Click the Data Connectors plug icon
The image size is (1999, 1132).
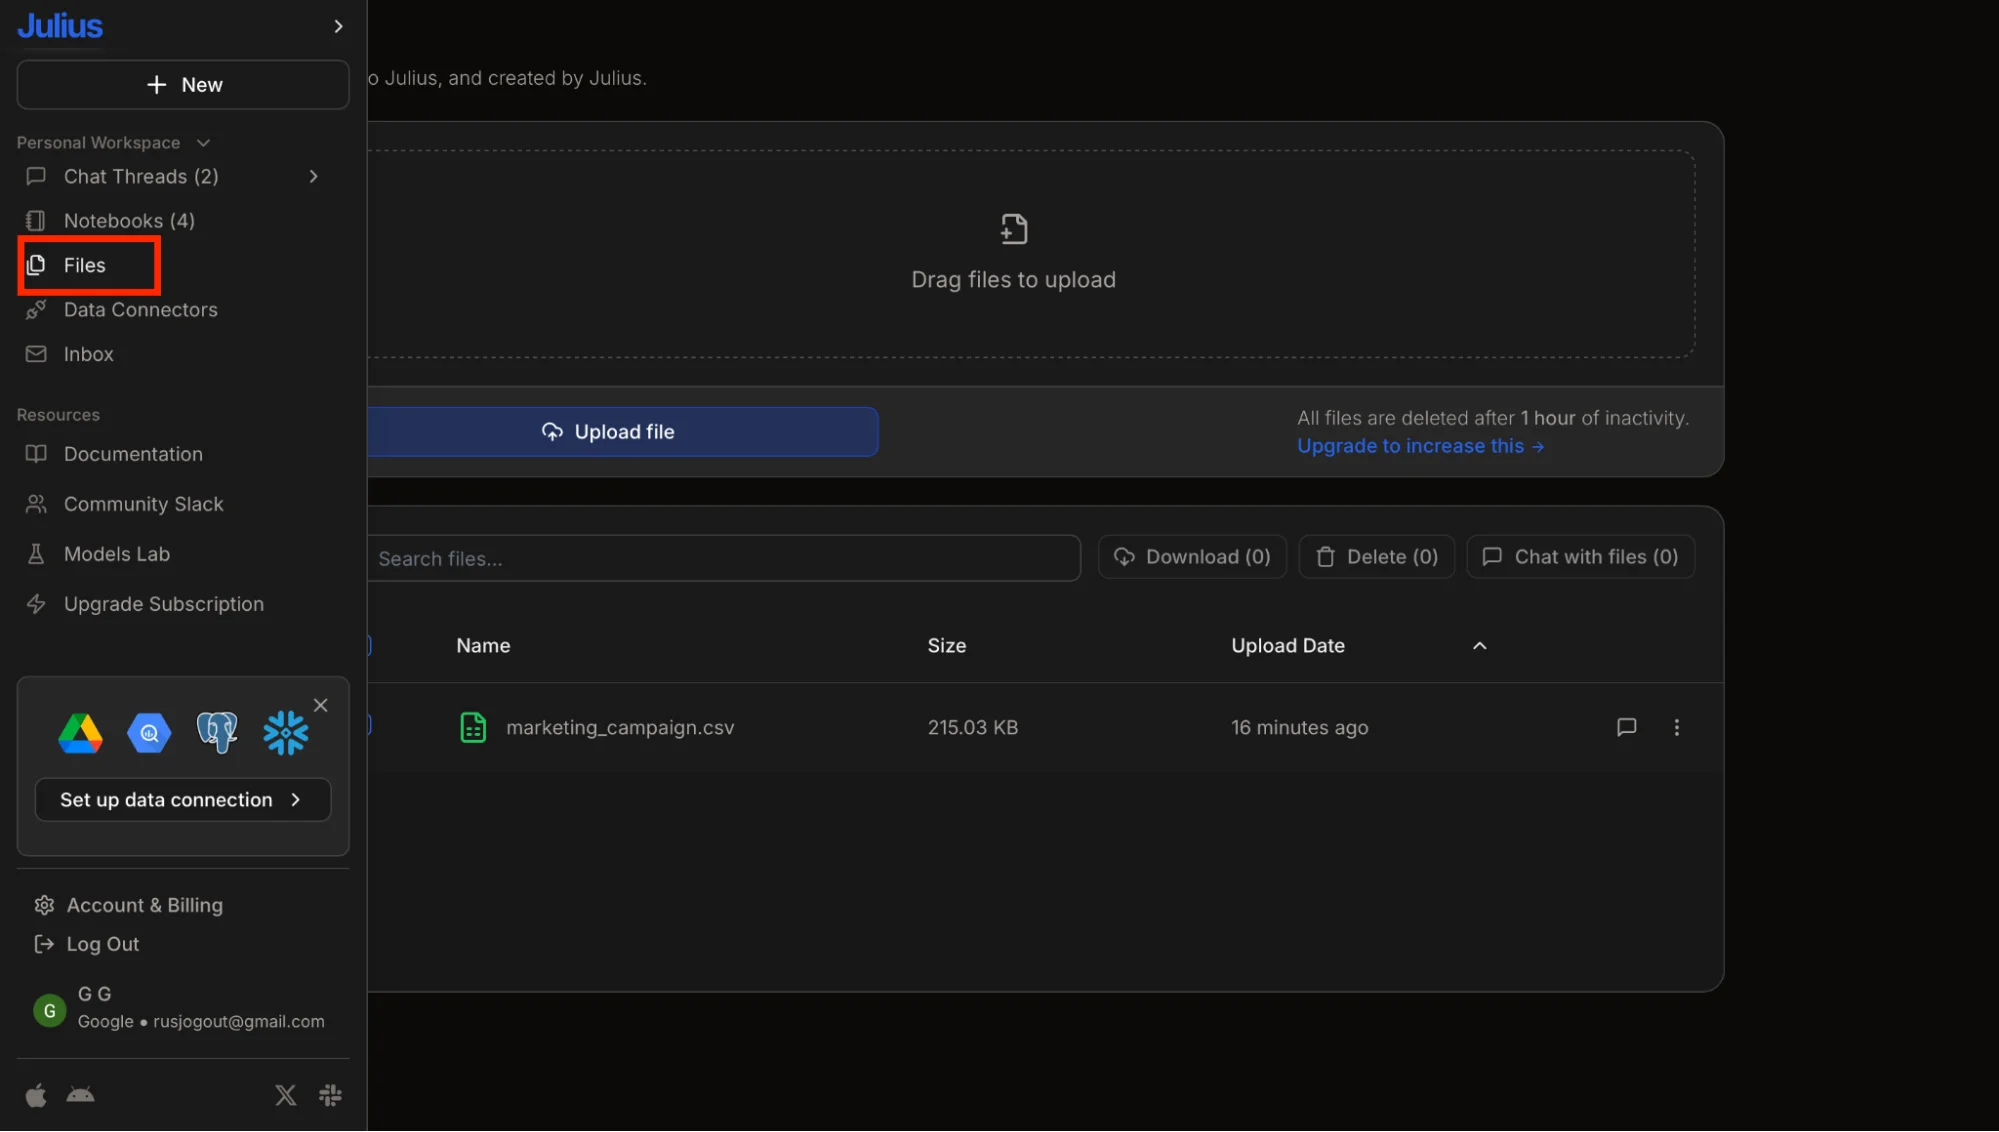(36, 310)
